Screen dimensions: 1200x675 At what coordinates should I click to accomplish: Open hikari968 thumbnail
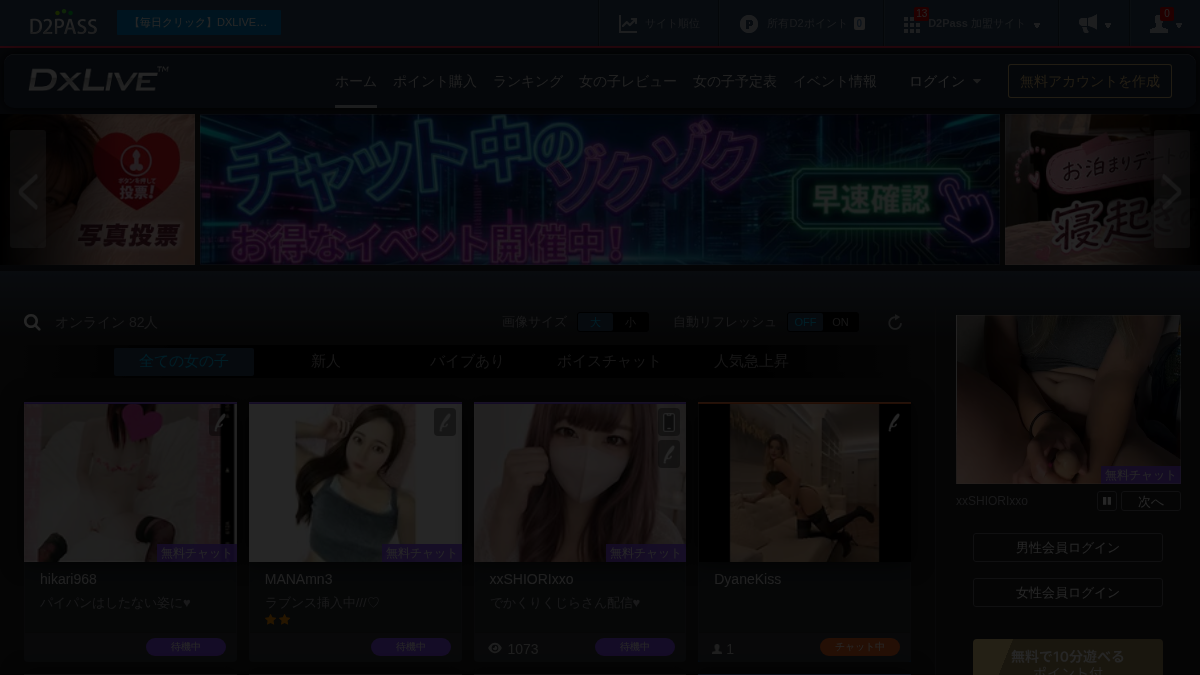tap(130, 482)
